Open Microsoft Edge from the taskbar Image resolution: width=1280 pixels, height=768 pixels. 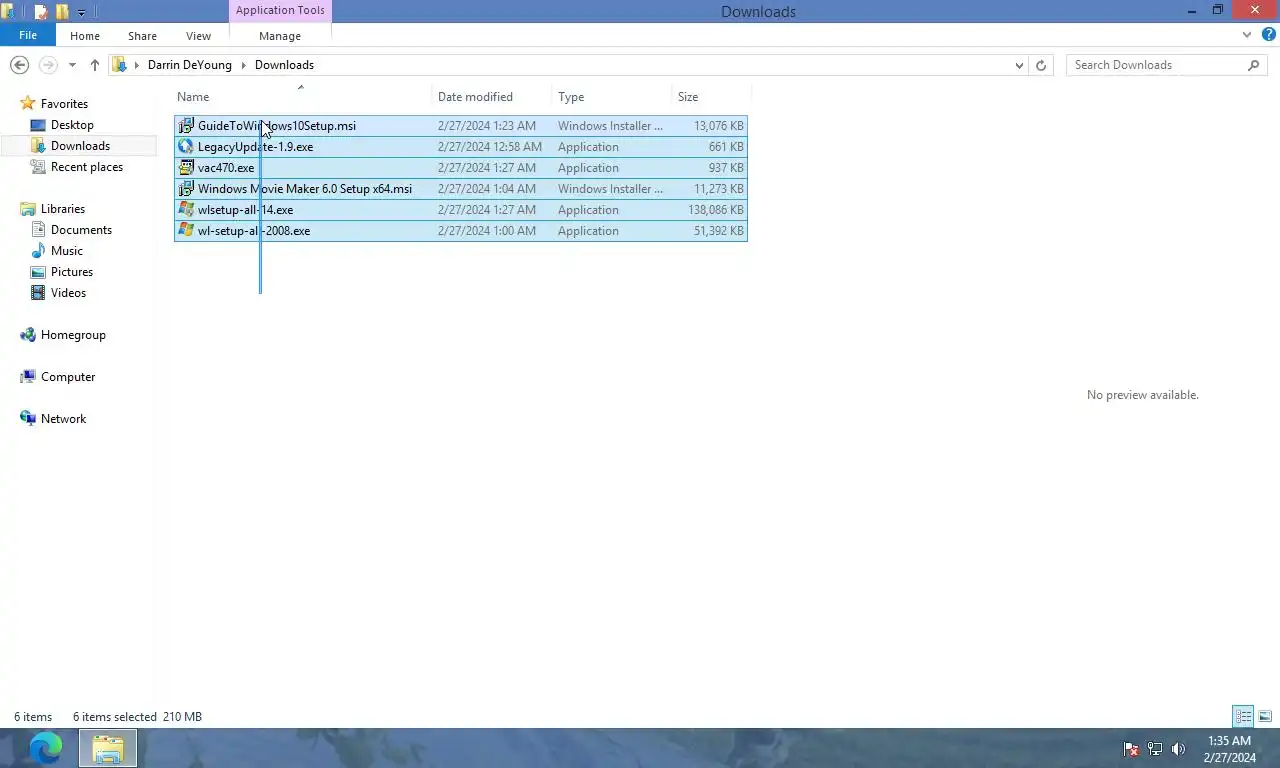click(45, 748)
